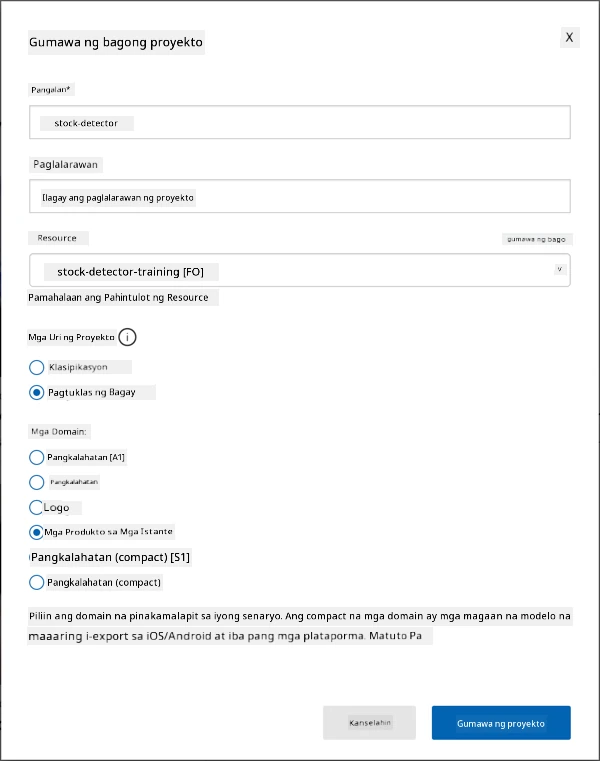Click the Paglalarawan description input field
The height and width of the screenshot is (761, 600).
tap(300, 196)
